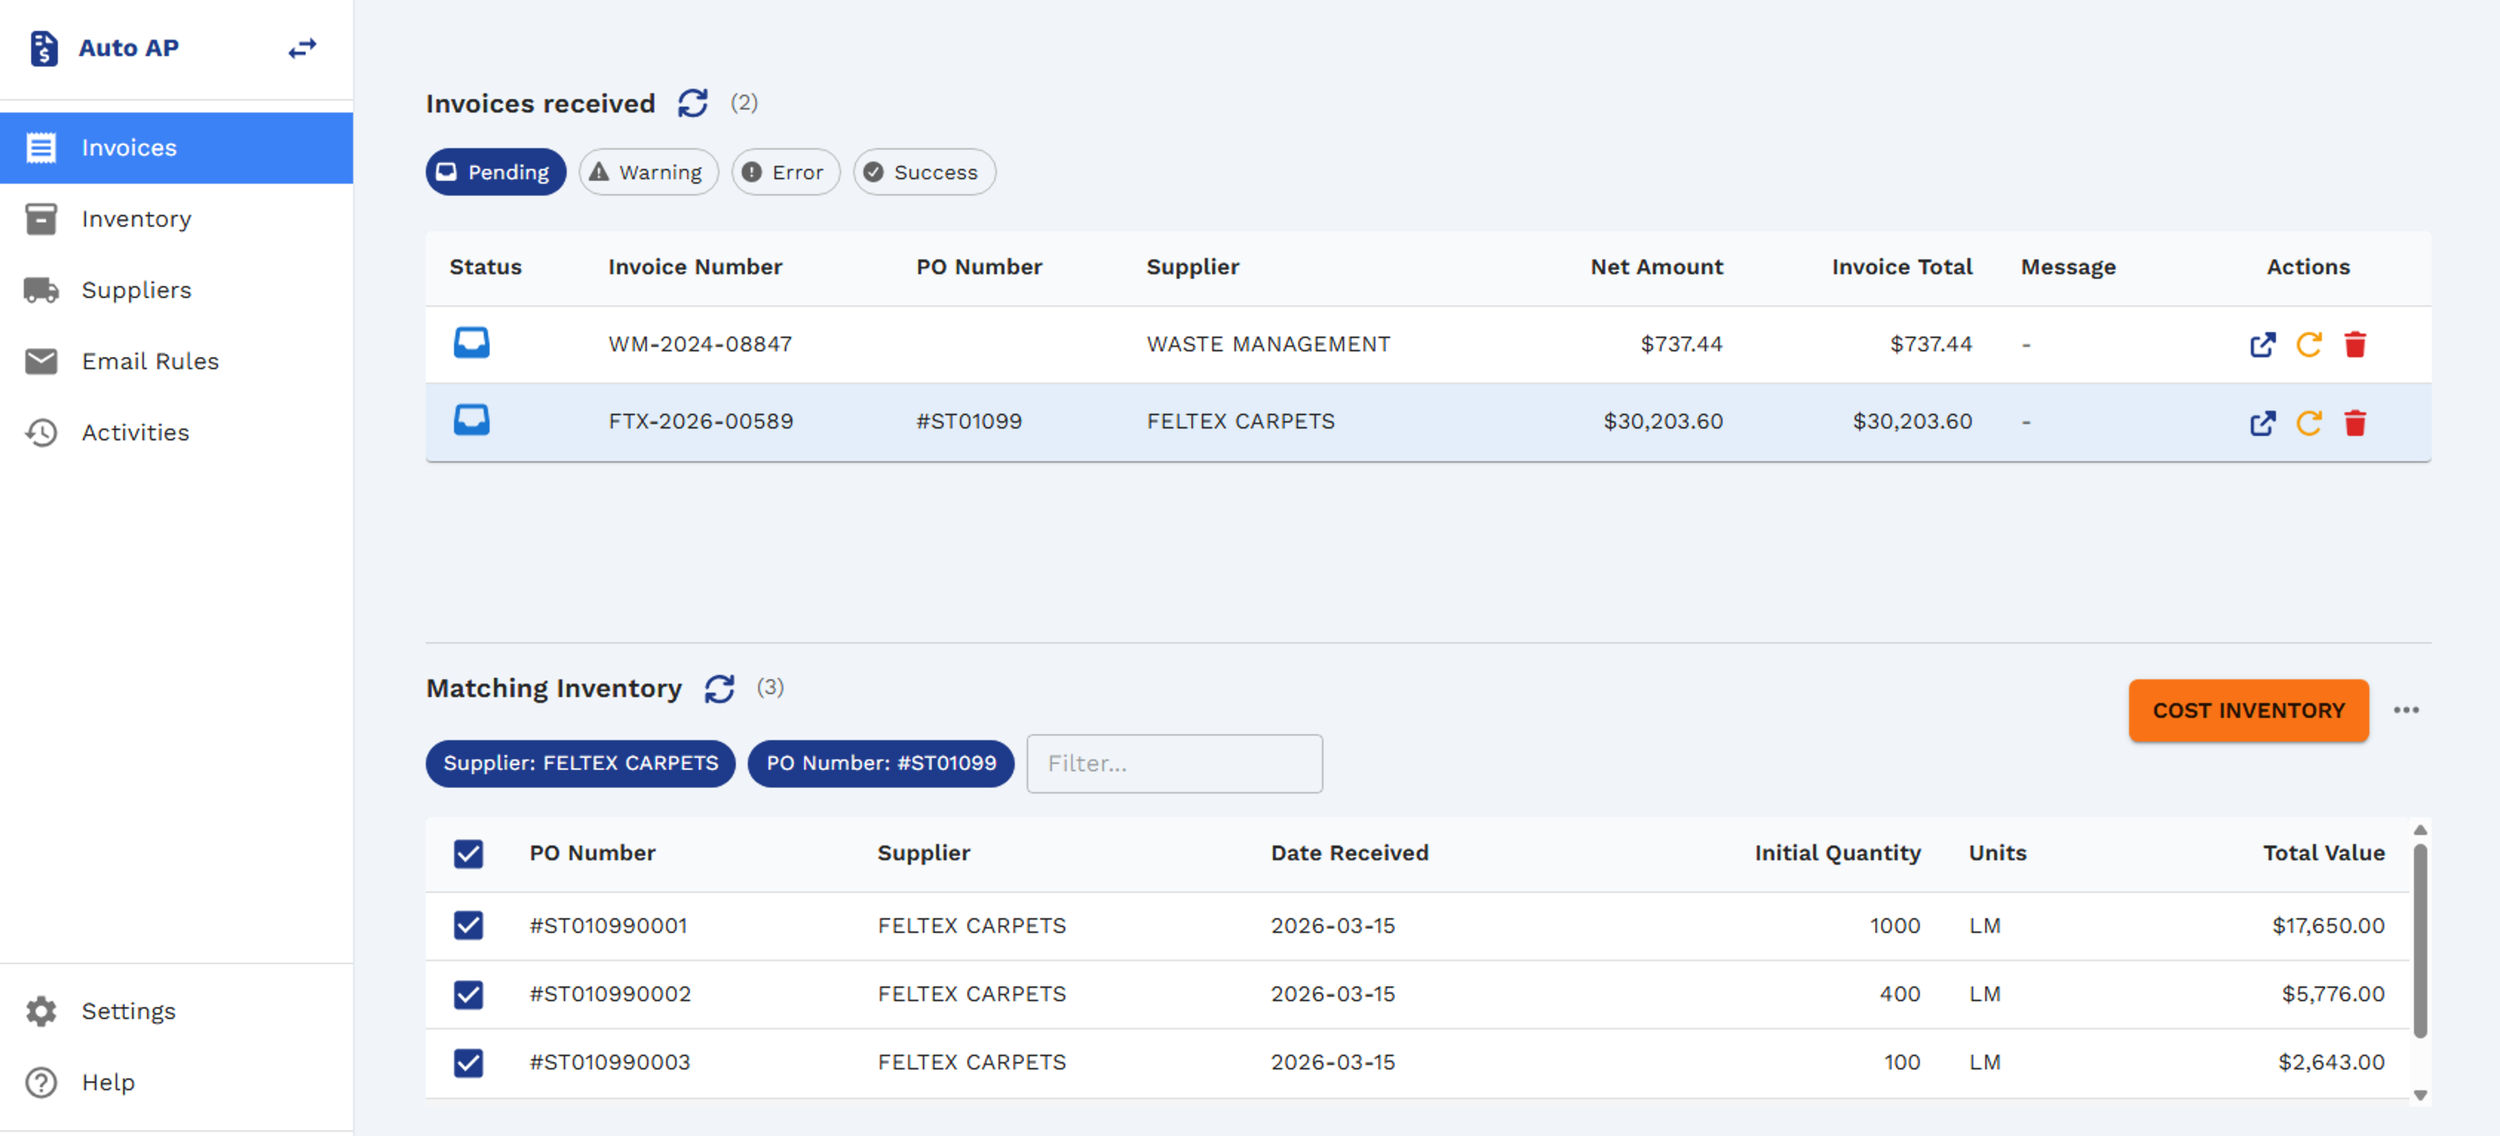Uncheck inventory row #ST010990003
2500x1136 pixels.
[x=468, y=1063]
